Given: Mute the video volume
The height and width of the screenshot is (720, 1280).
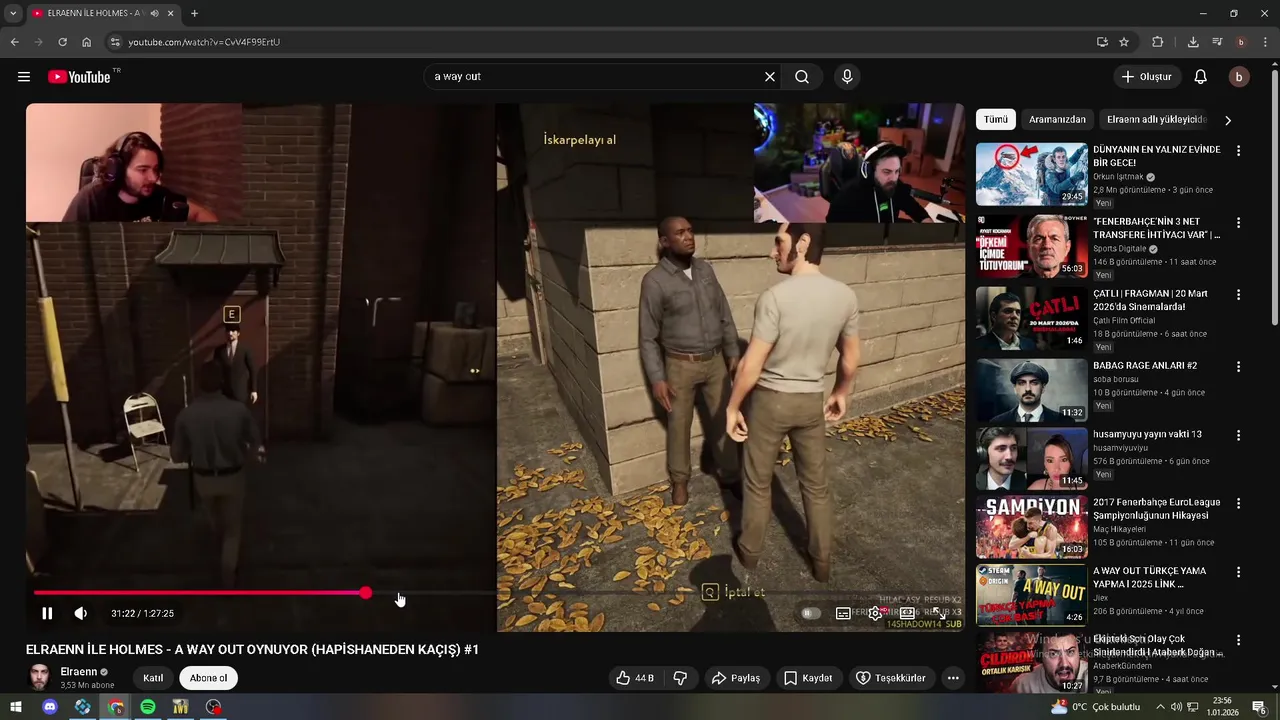Looking at the screenshot, I should point(81,613).
